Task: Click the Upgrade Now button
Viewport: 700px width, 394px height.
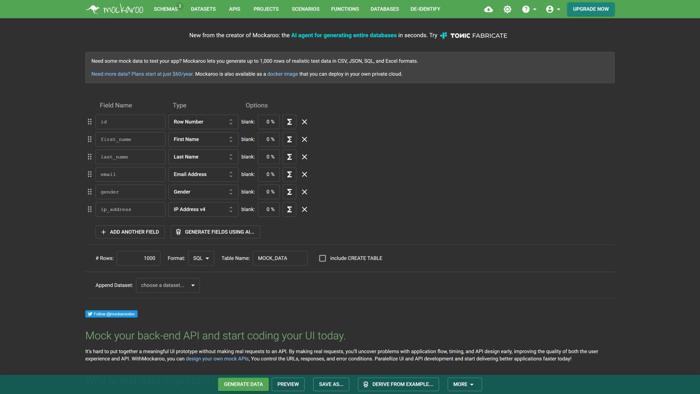Action: tap(590, 9)
